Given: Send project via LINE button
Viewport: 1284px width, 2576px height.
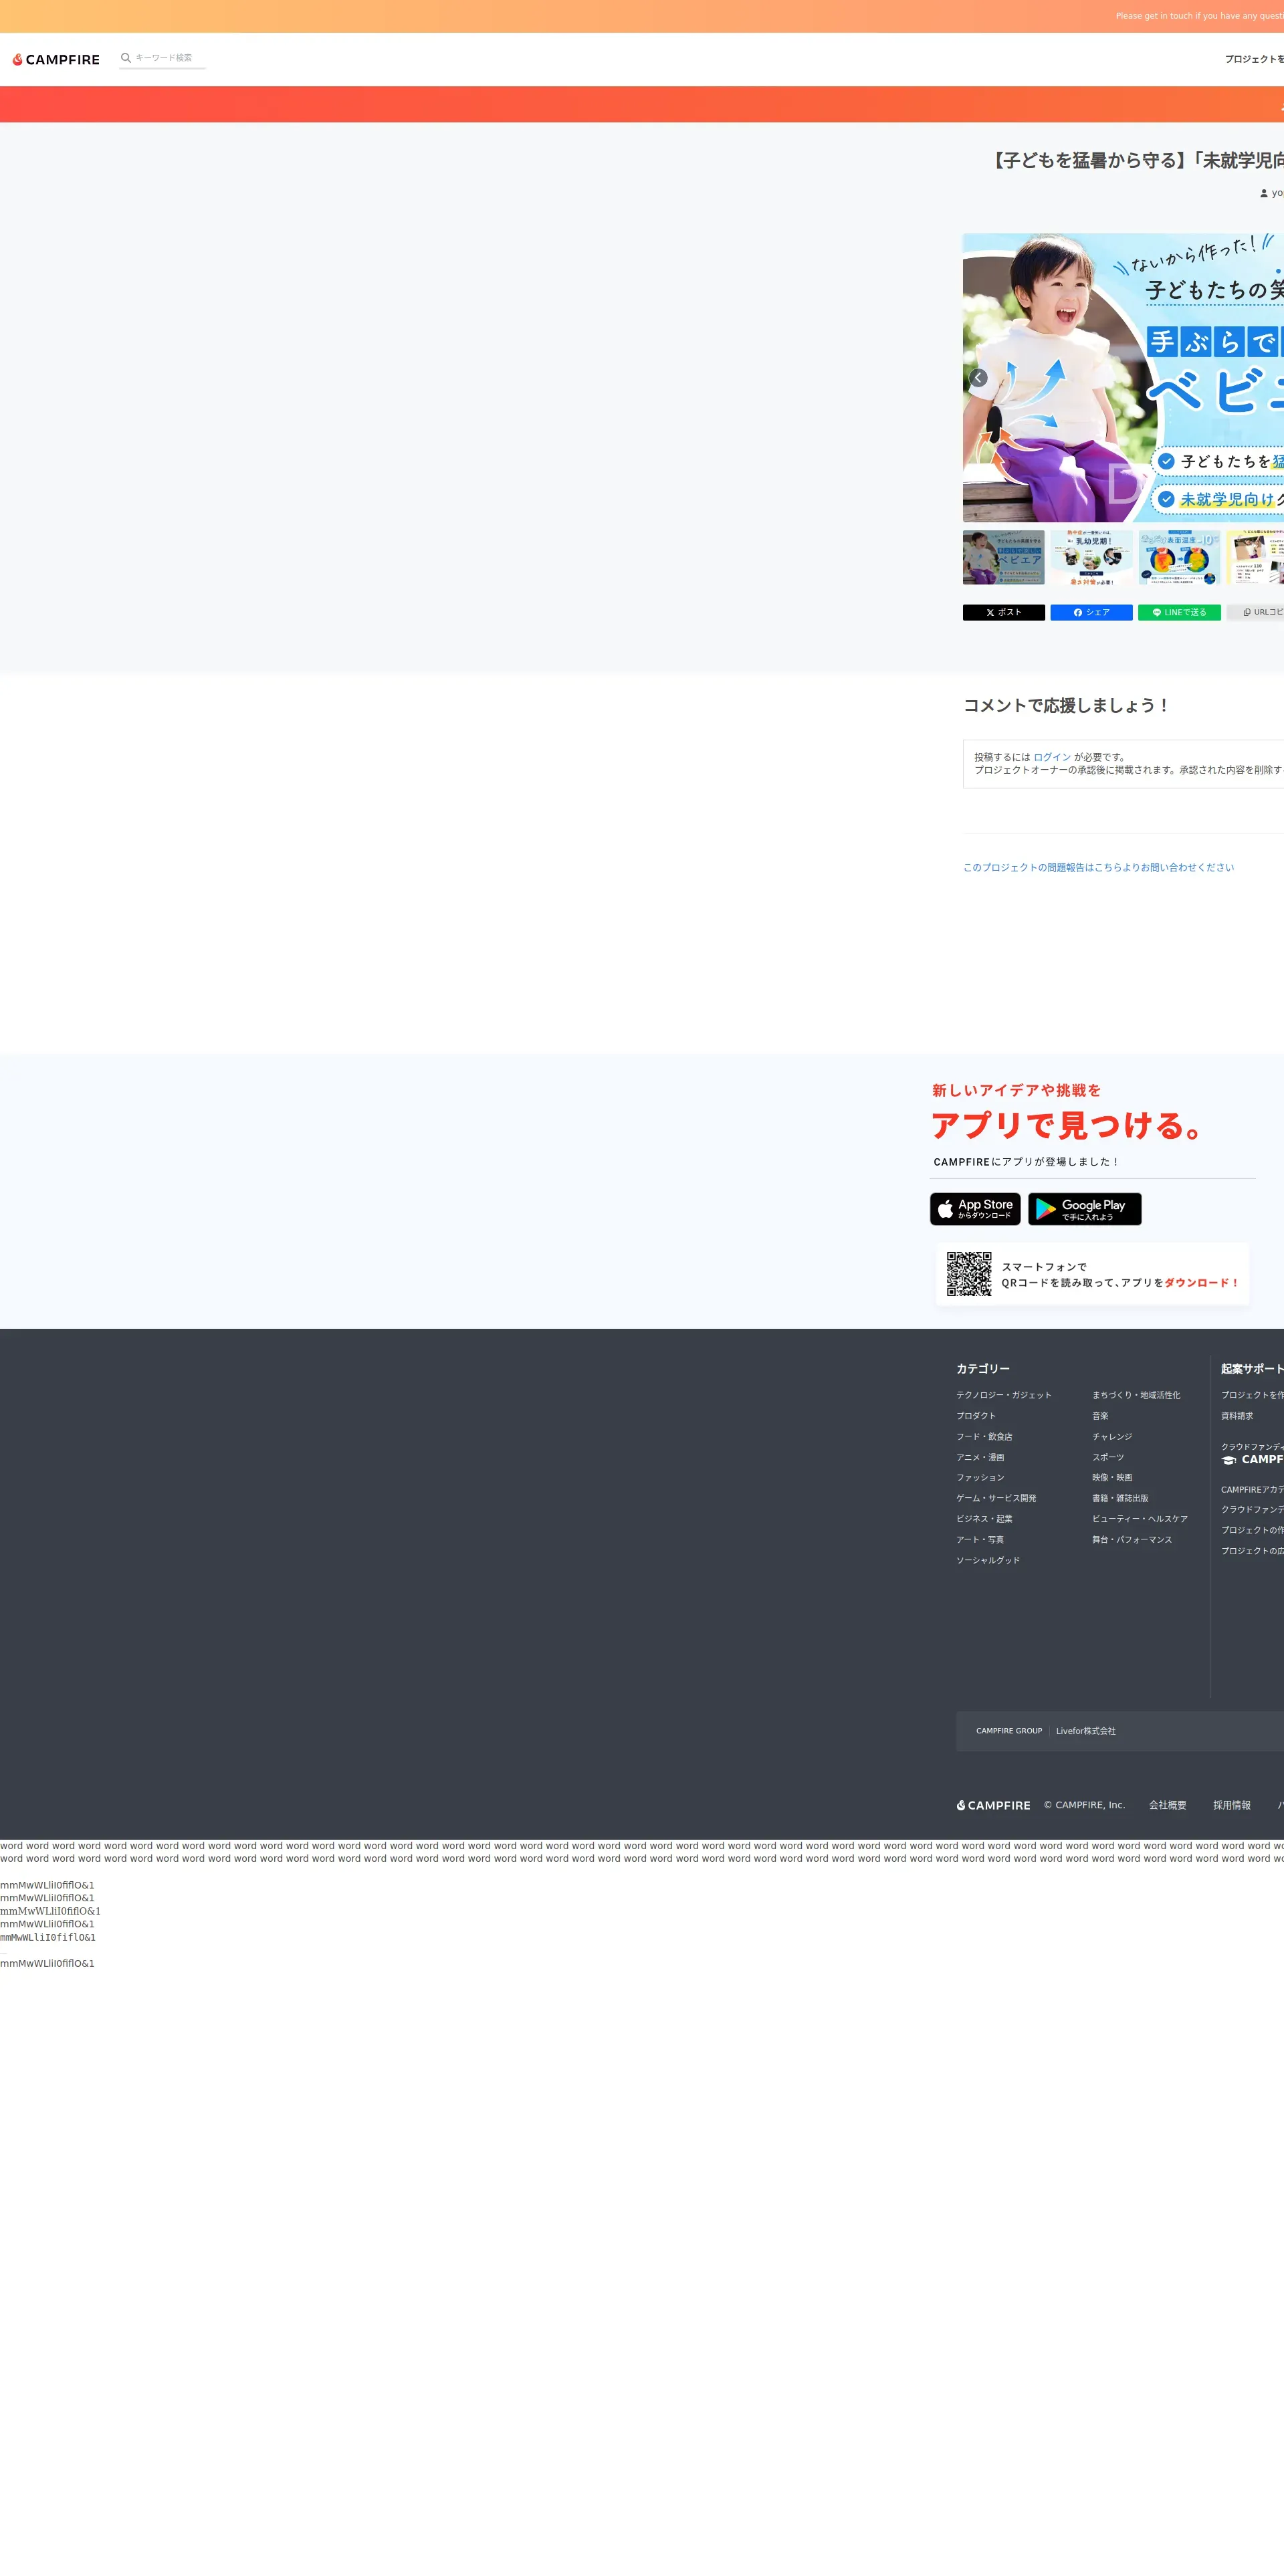Looking at the screenshot, I should (1179, 612).
